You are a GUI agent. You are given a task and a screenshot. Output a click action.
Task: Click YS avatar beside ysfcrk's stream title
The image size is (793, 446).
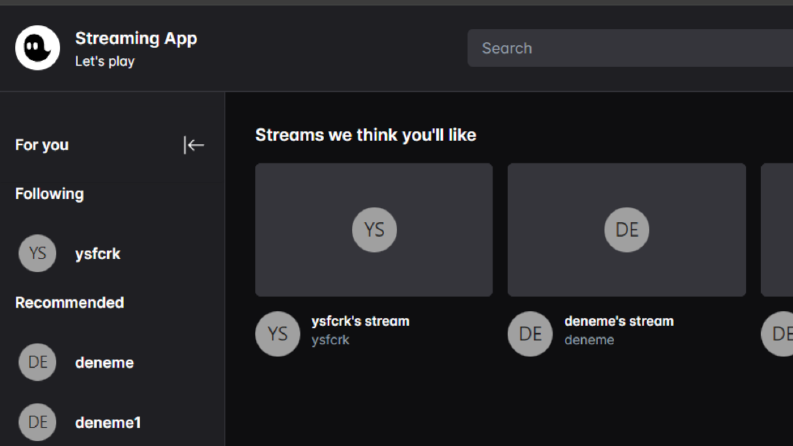tap(278, 334)
